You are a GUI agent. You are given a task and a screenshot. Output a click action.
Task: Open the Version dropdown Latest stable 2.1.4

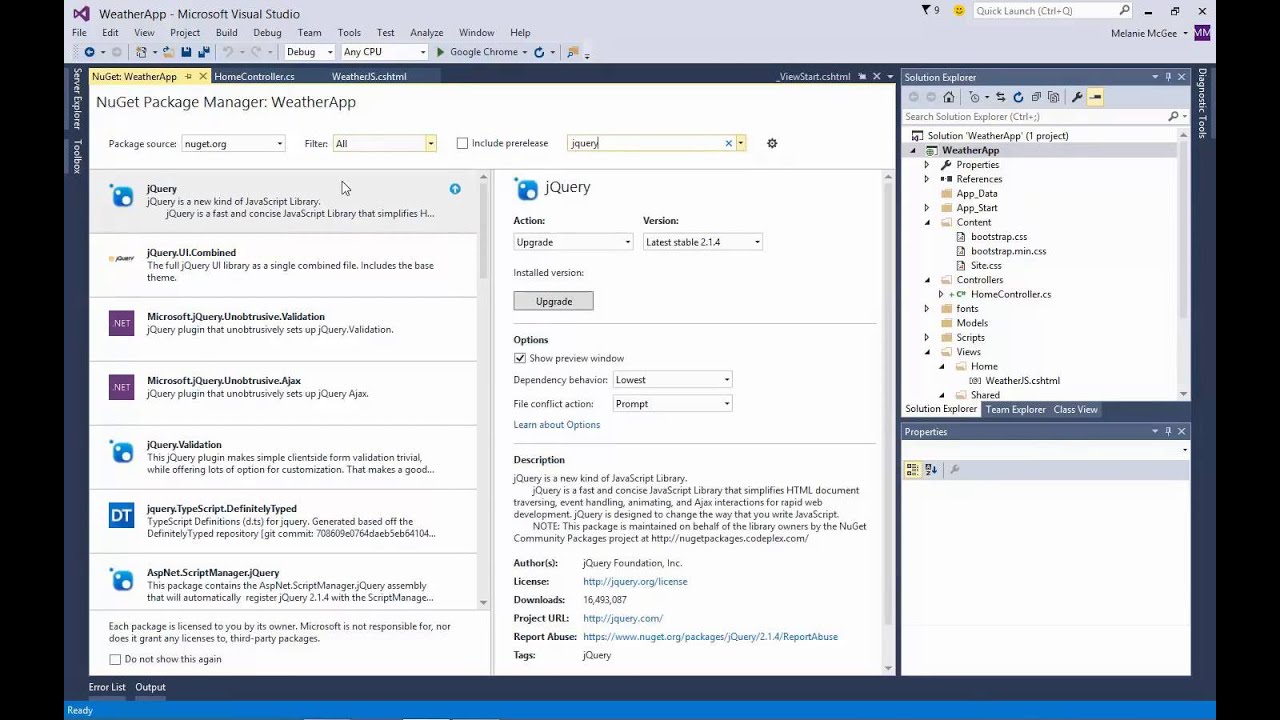point(702,242)
